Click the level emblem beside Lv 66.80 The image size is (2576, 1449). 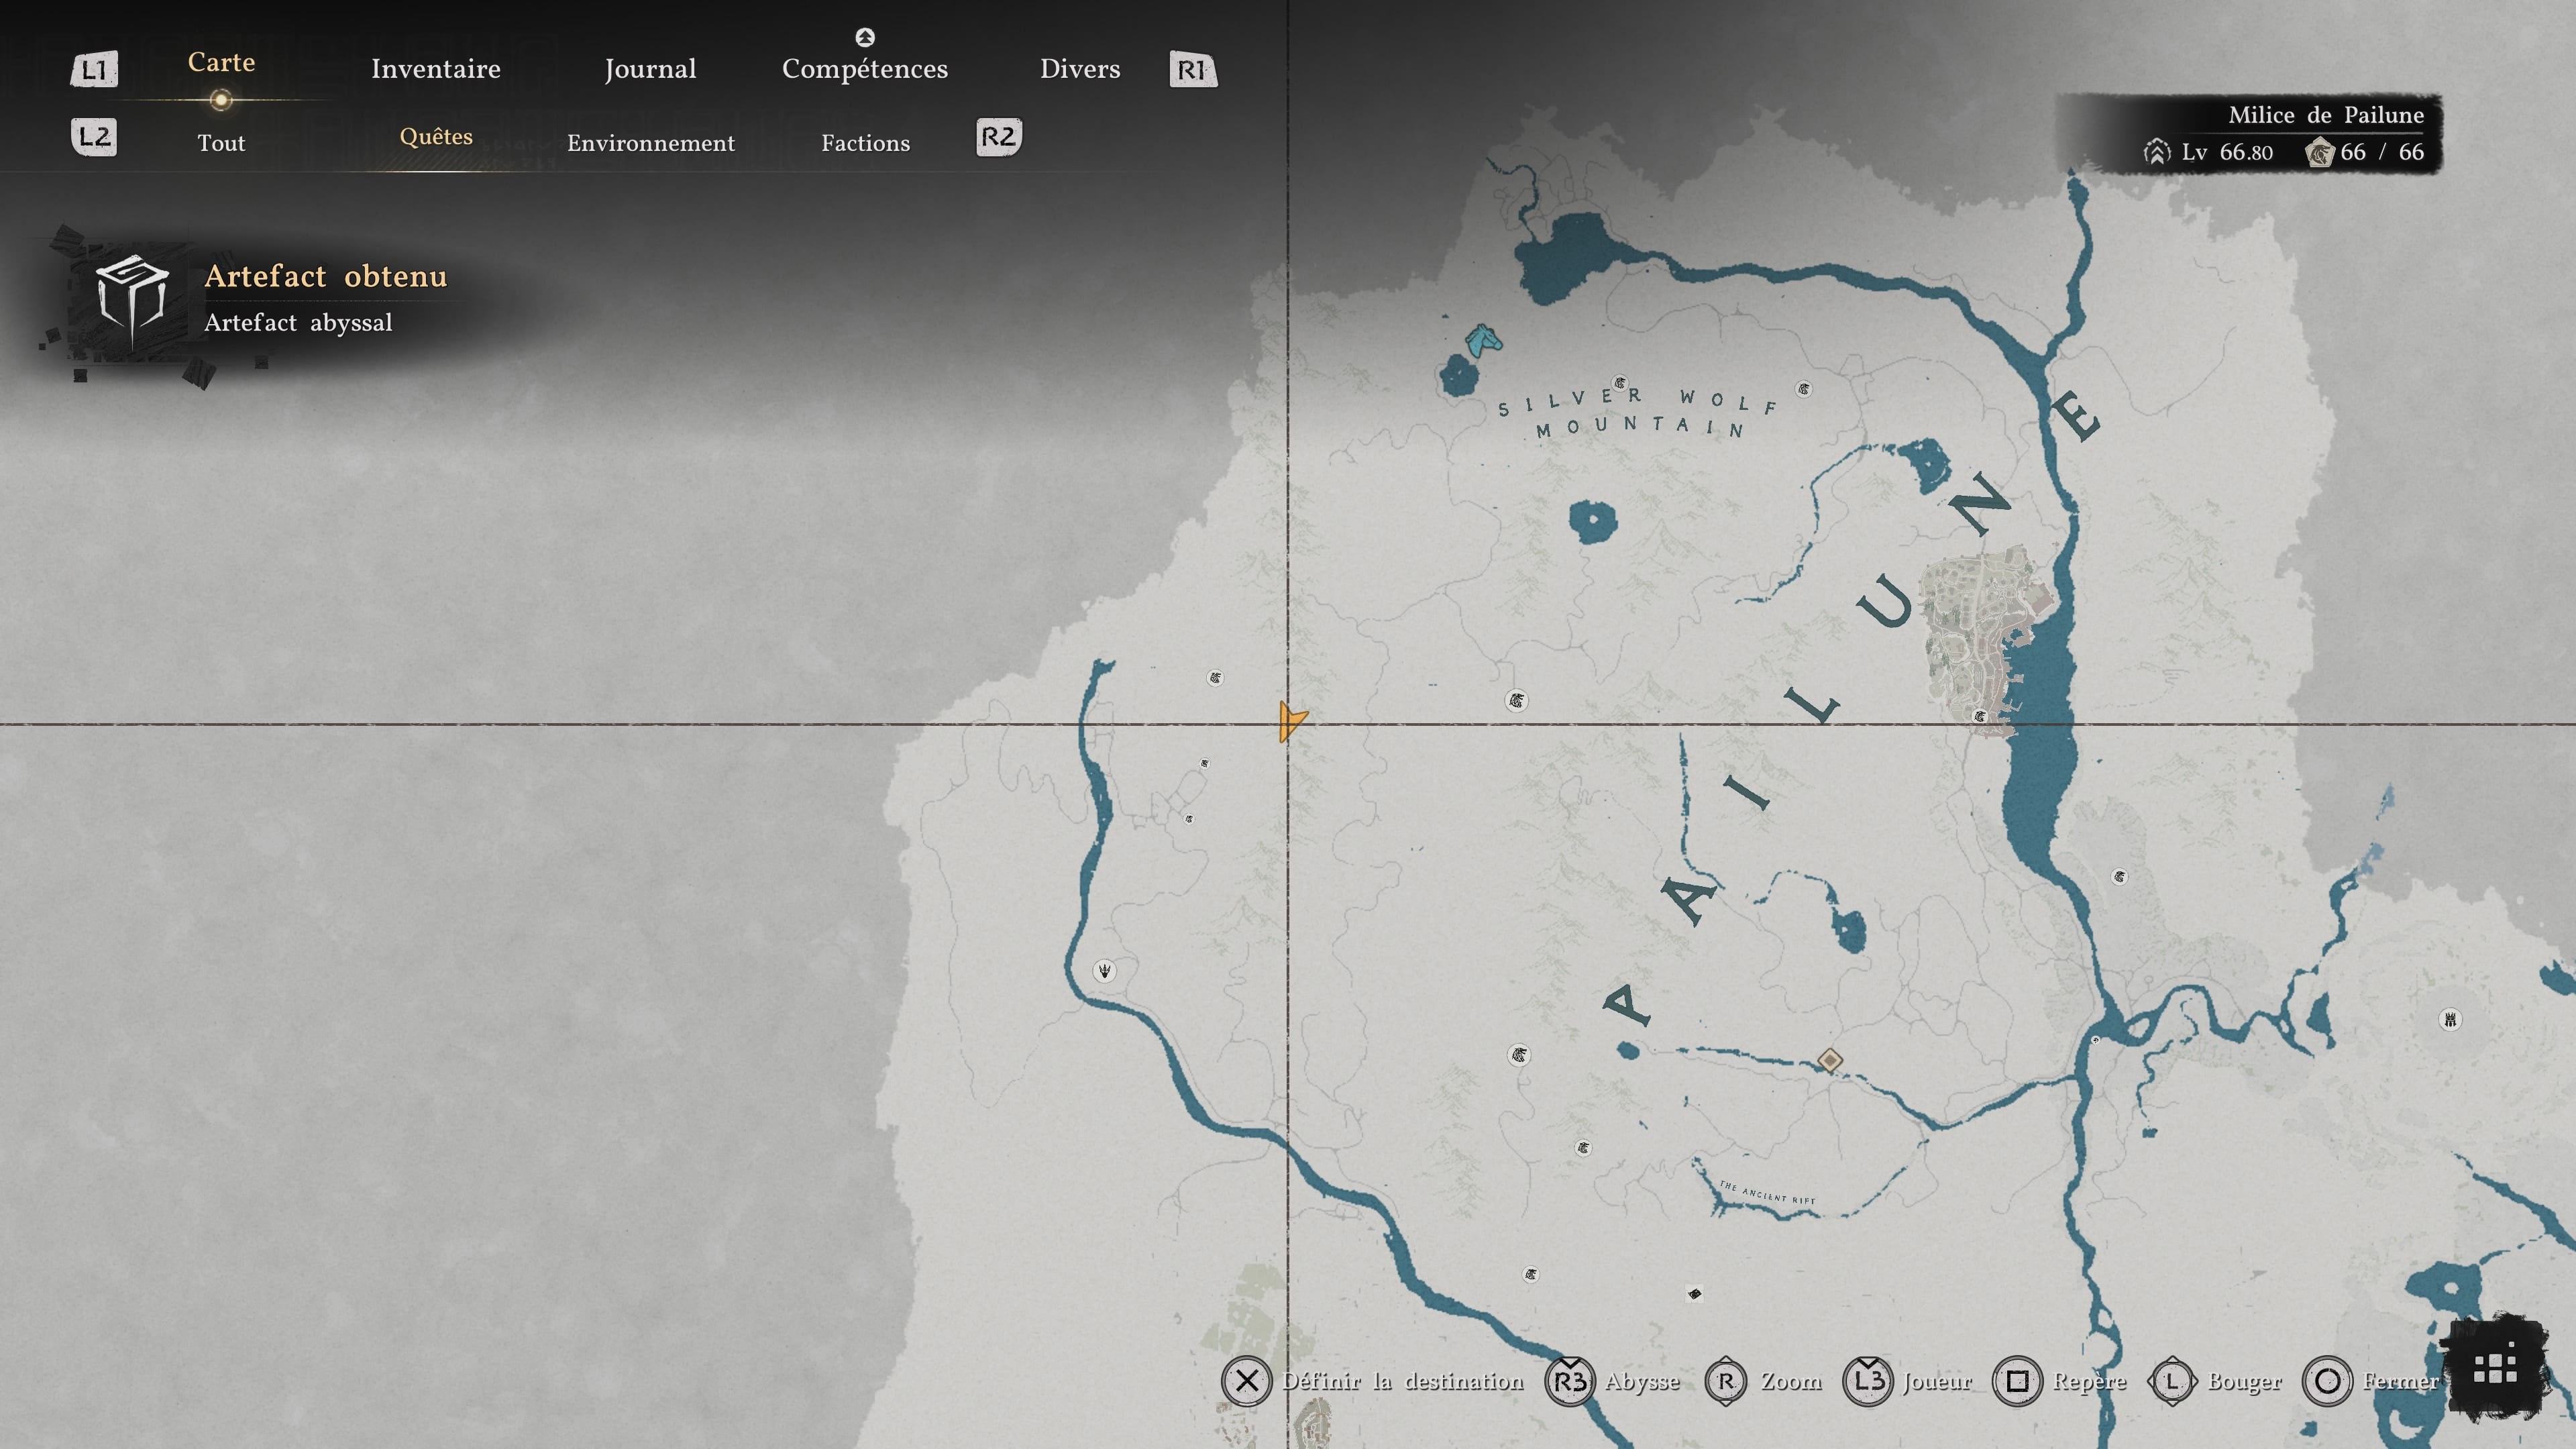[2157, 152]
